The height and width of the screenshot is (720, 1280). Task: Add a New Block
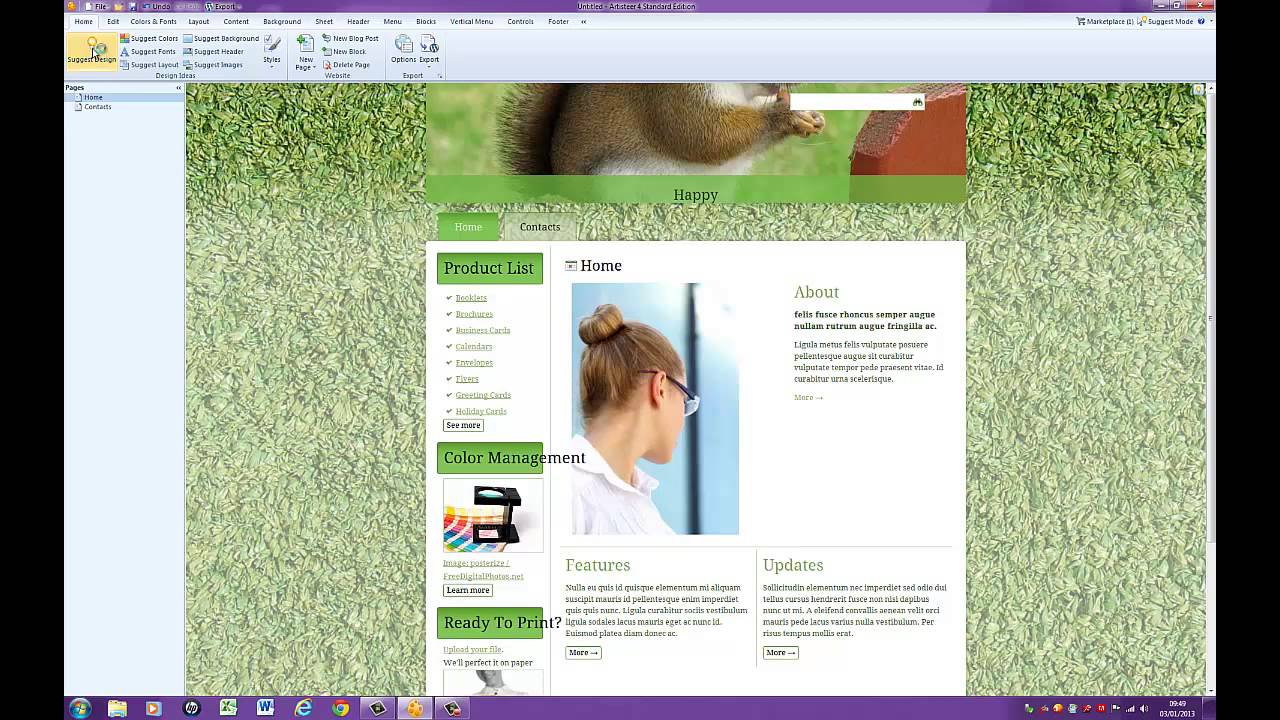344,51
